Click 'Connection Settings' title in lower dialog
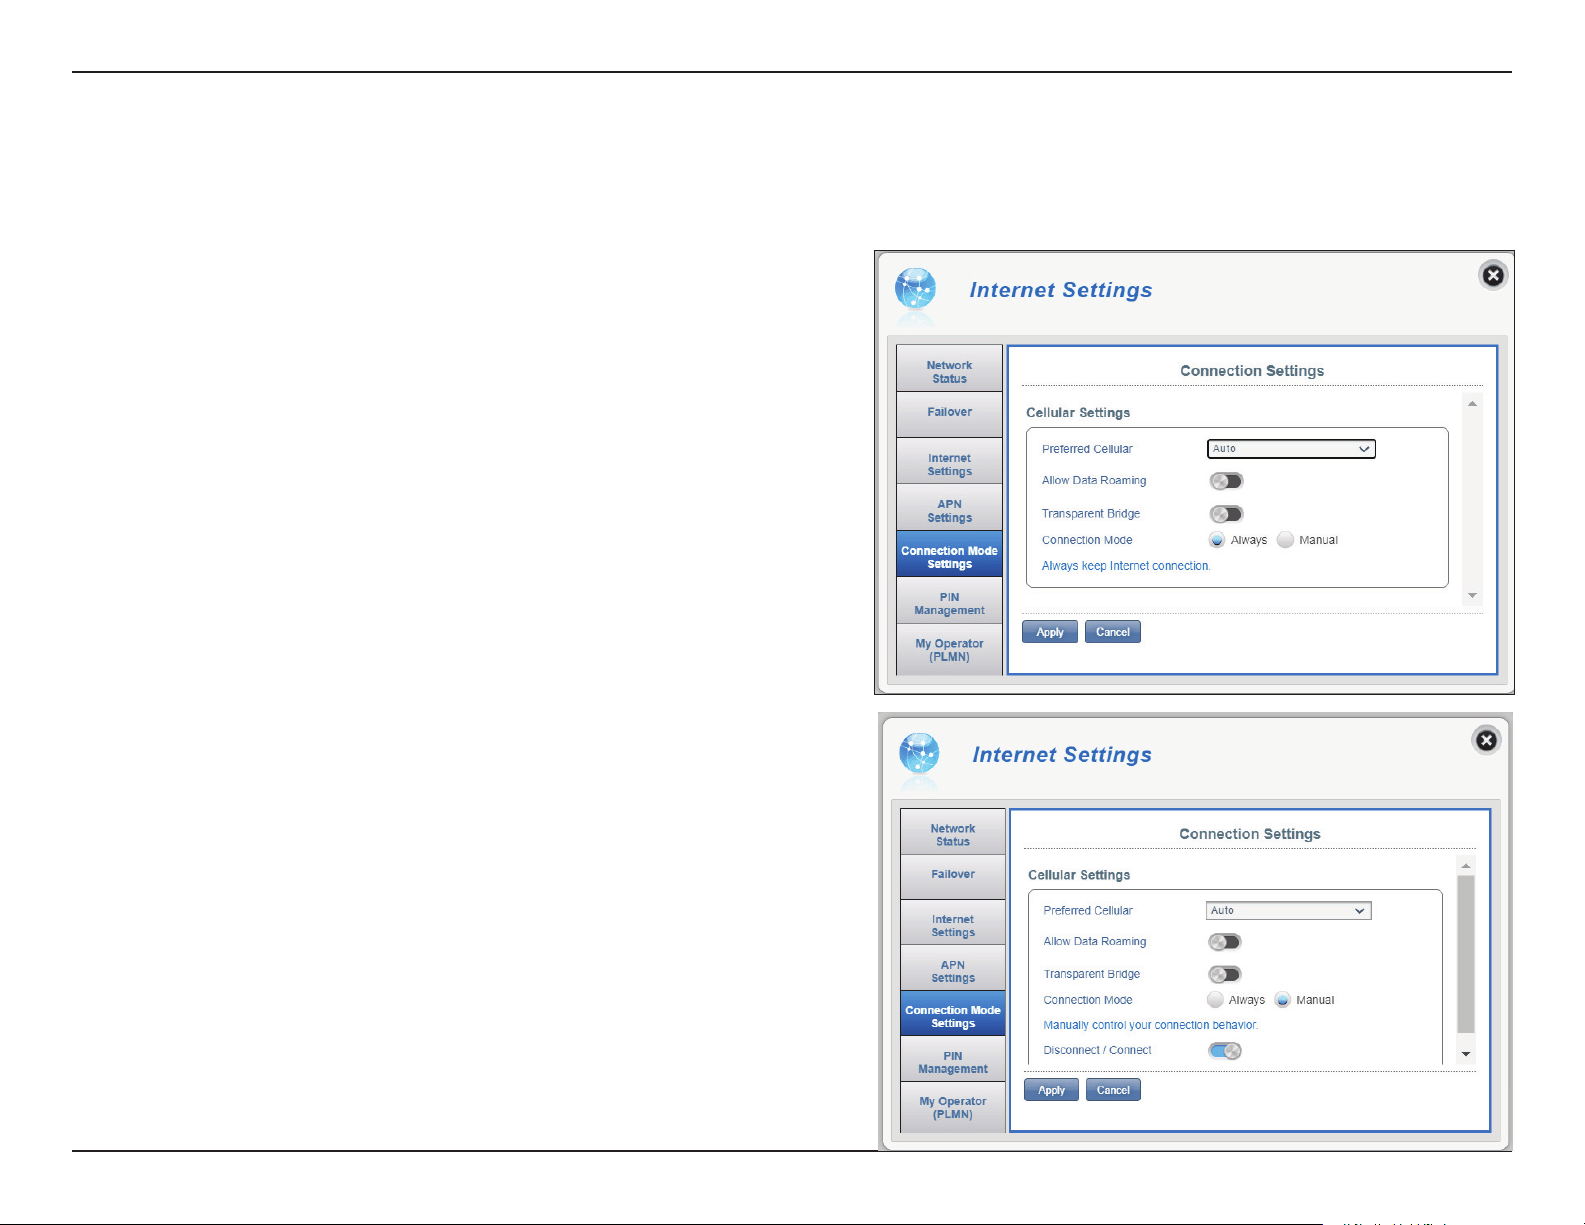This screenshot has height=1225, width=1585. 1250,834
